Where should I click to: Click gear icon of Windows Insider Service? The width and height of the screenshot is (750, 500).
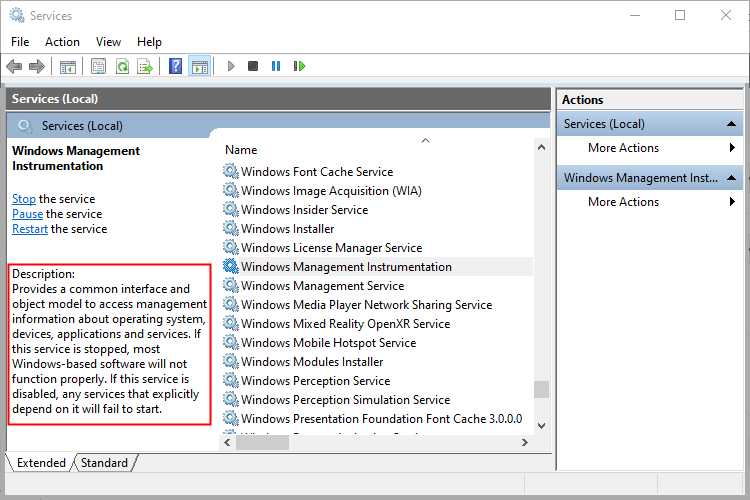point(231,209)
